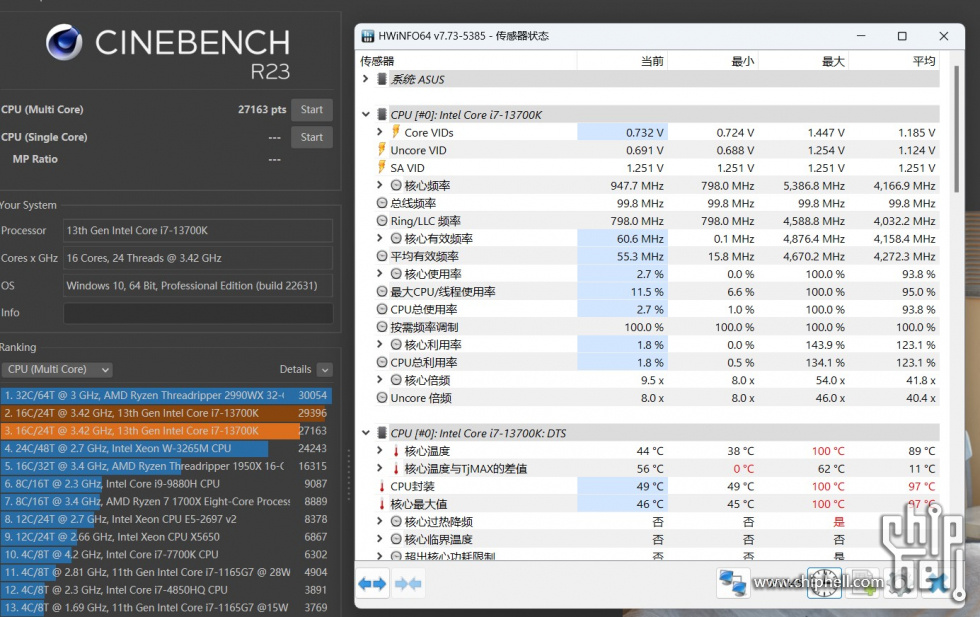980x617 pixels.
Task: Click the 27163 pts multi core score
Action: pyautogui.click(x=262, y=109)
